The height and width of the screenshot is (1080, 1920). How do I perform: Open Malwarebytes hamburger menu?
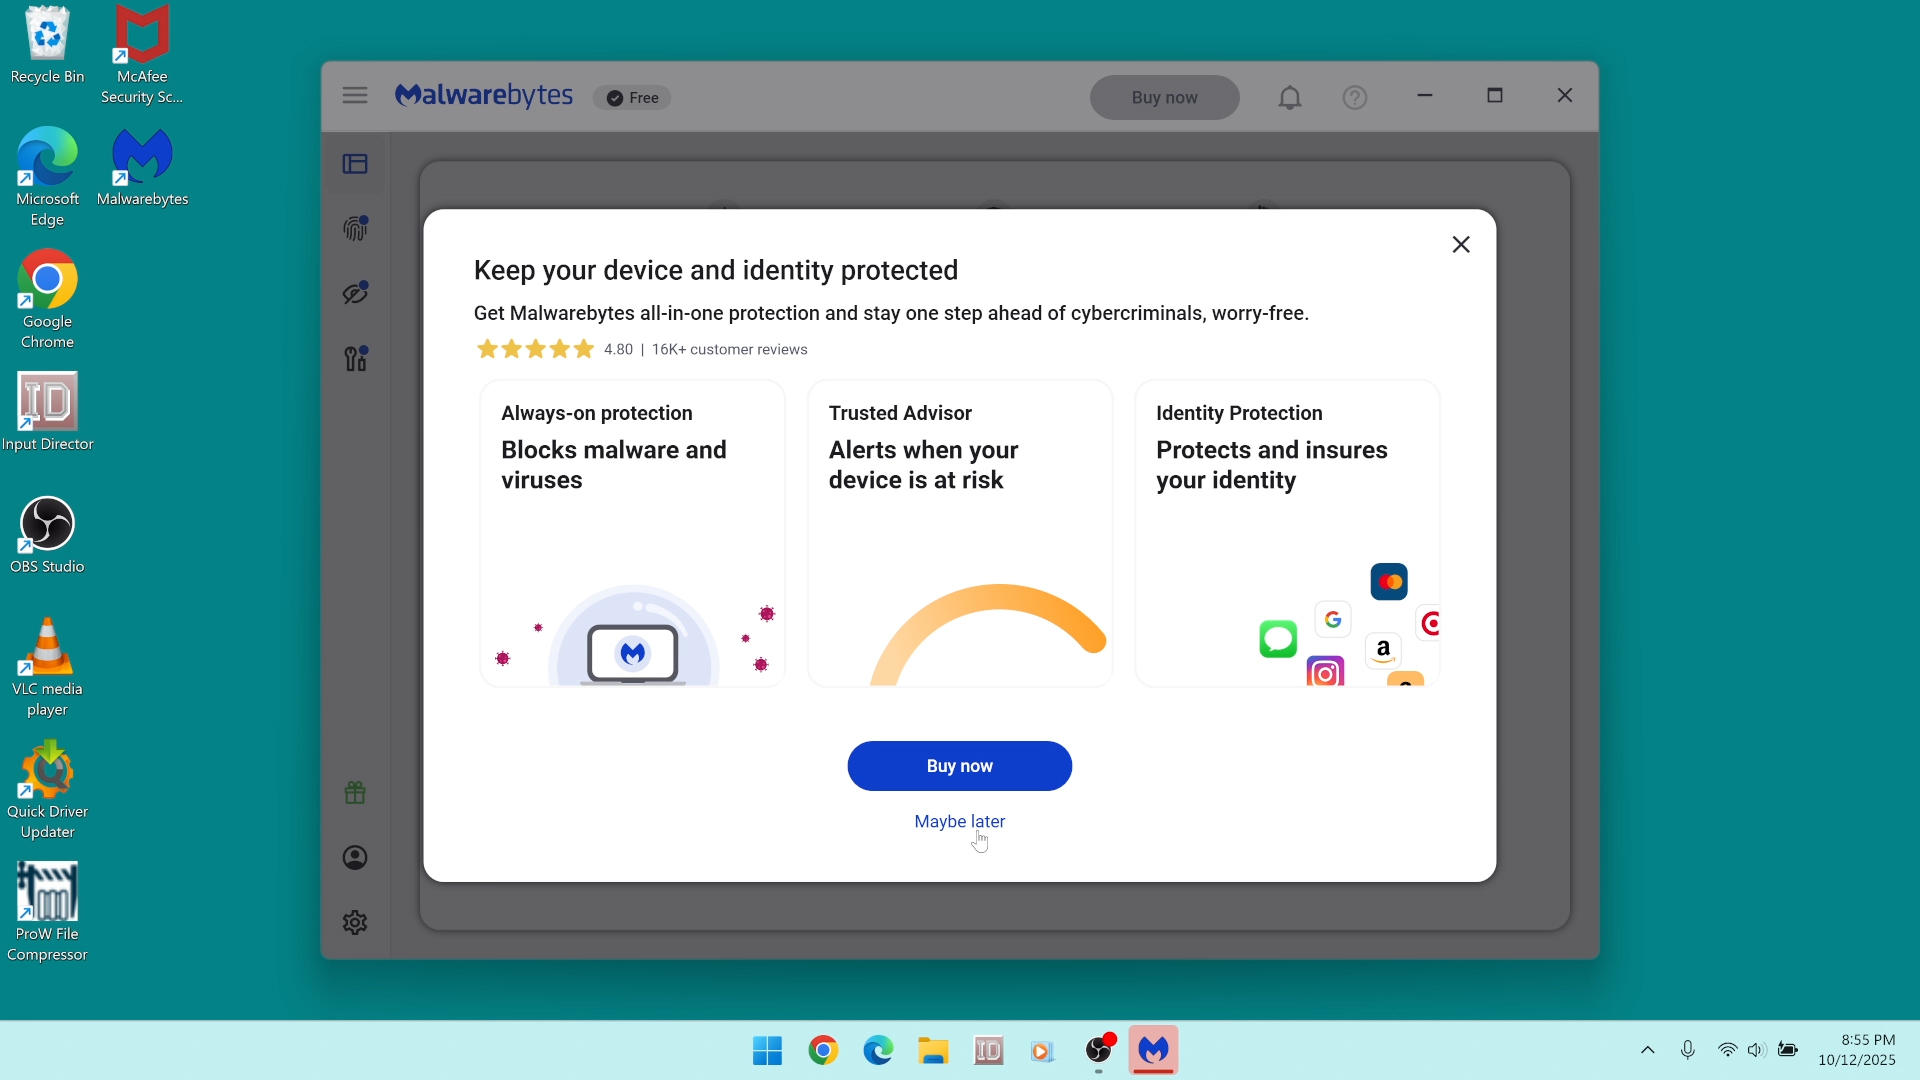pyautogui.click(x=355, y=96)
